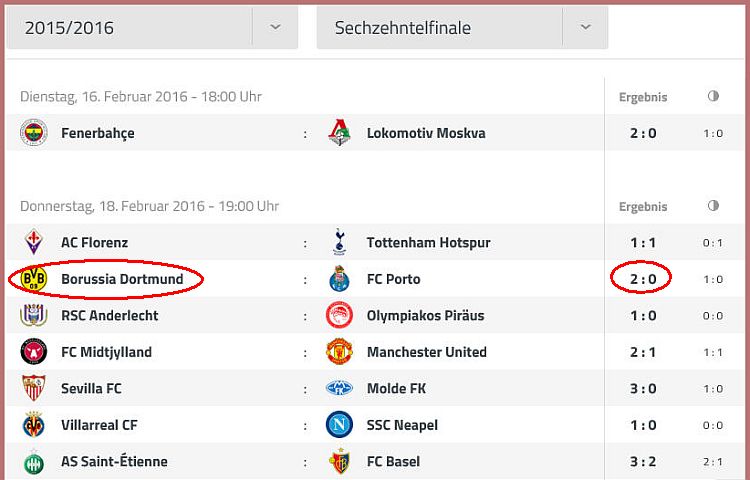Open the 2015/2016 season dropdown

[153, 28]
